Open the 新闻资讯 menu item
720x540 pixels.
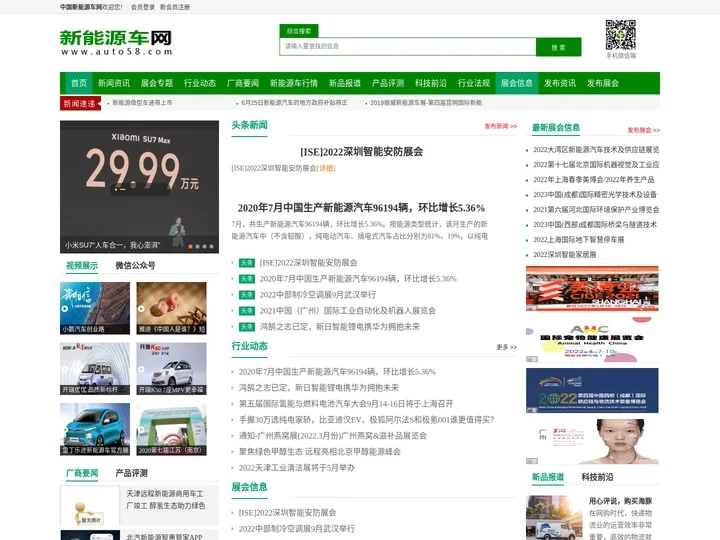114,83
